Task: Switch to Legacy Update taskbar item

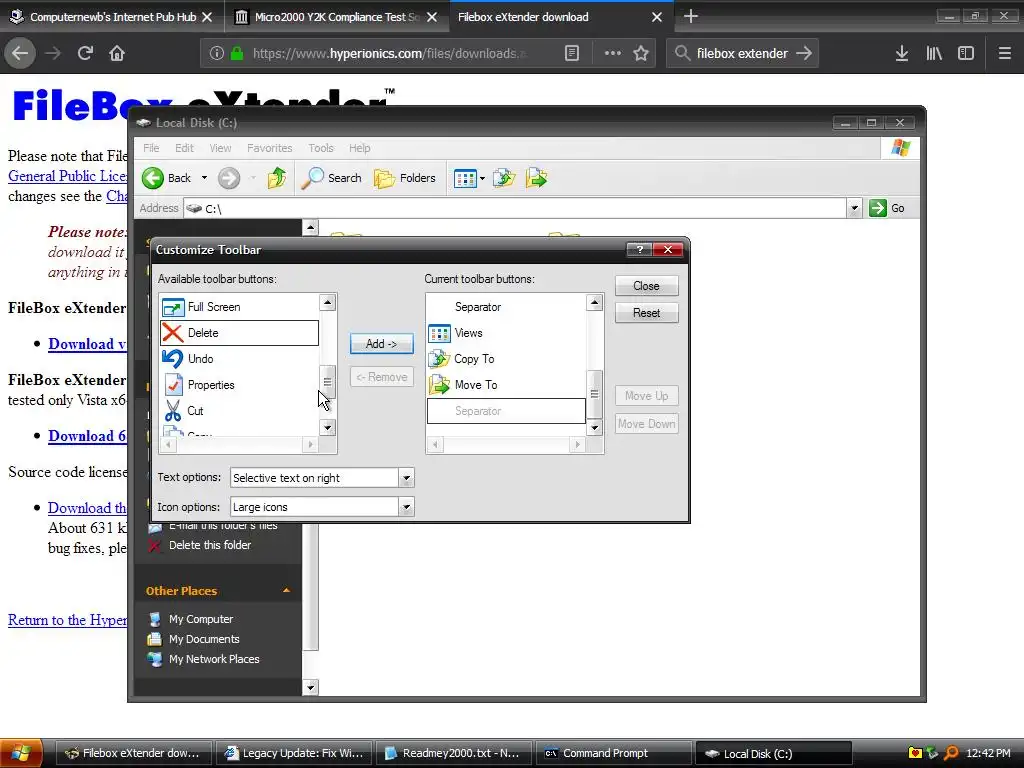Action: click(294, 754)
